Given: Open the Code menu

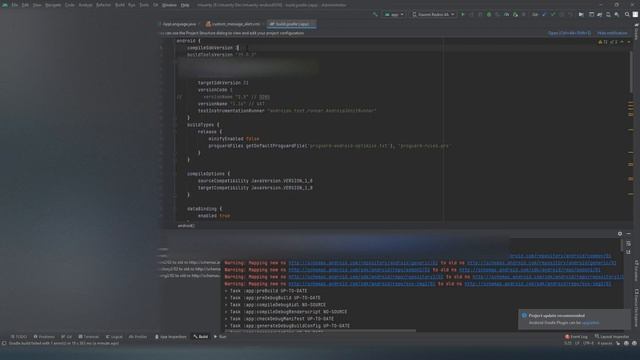Looking at the screenshot, I should click(x=69, y=5).
